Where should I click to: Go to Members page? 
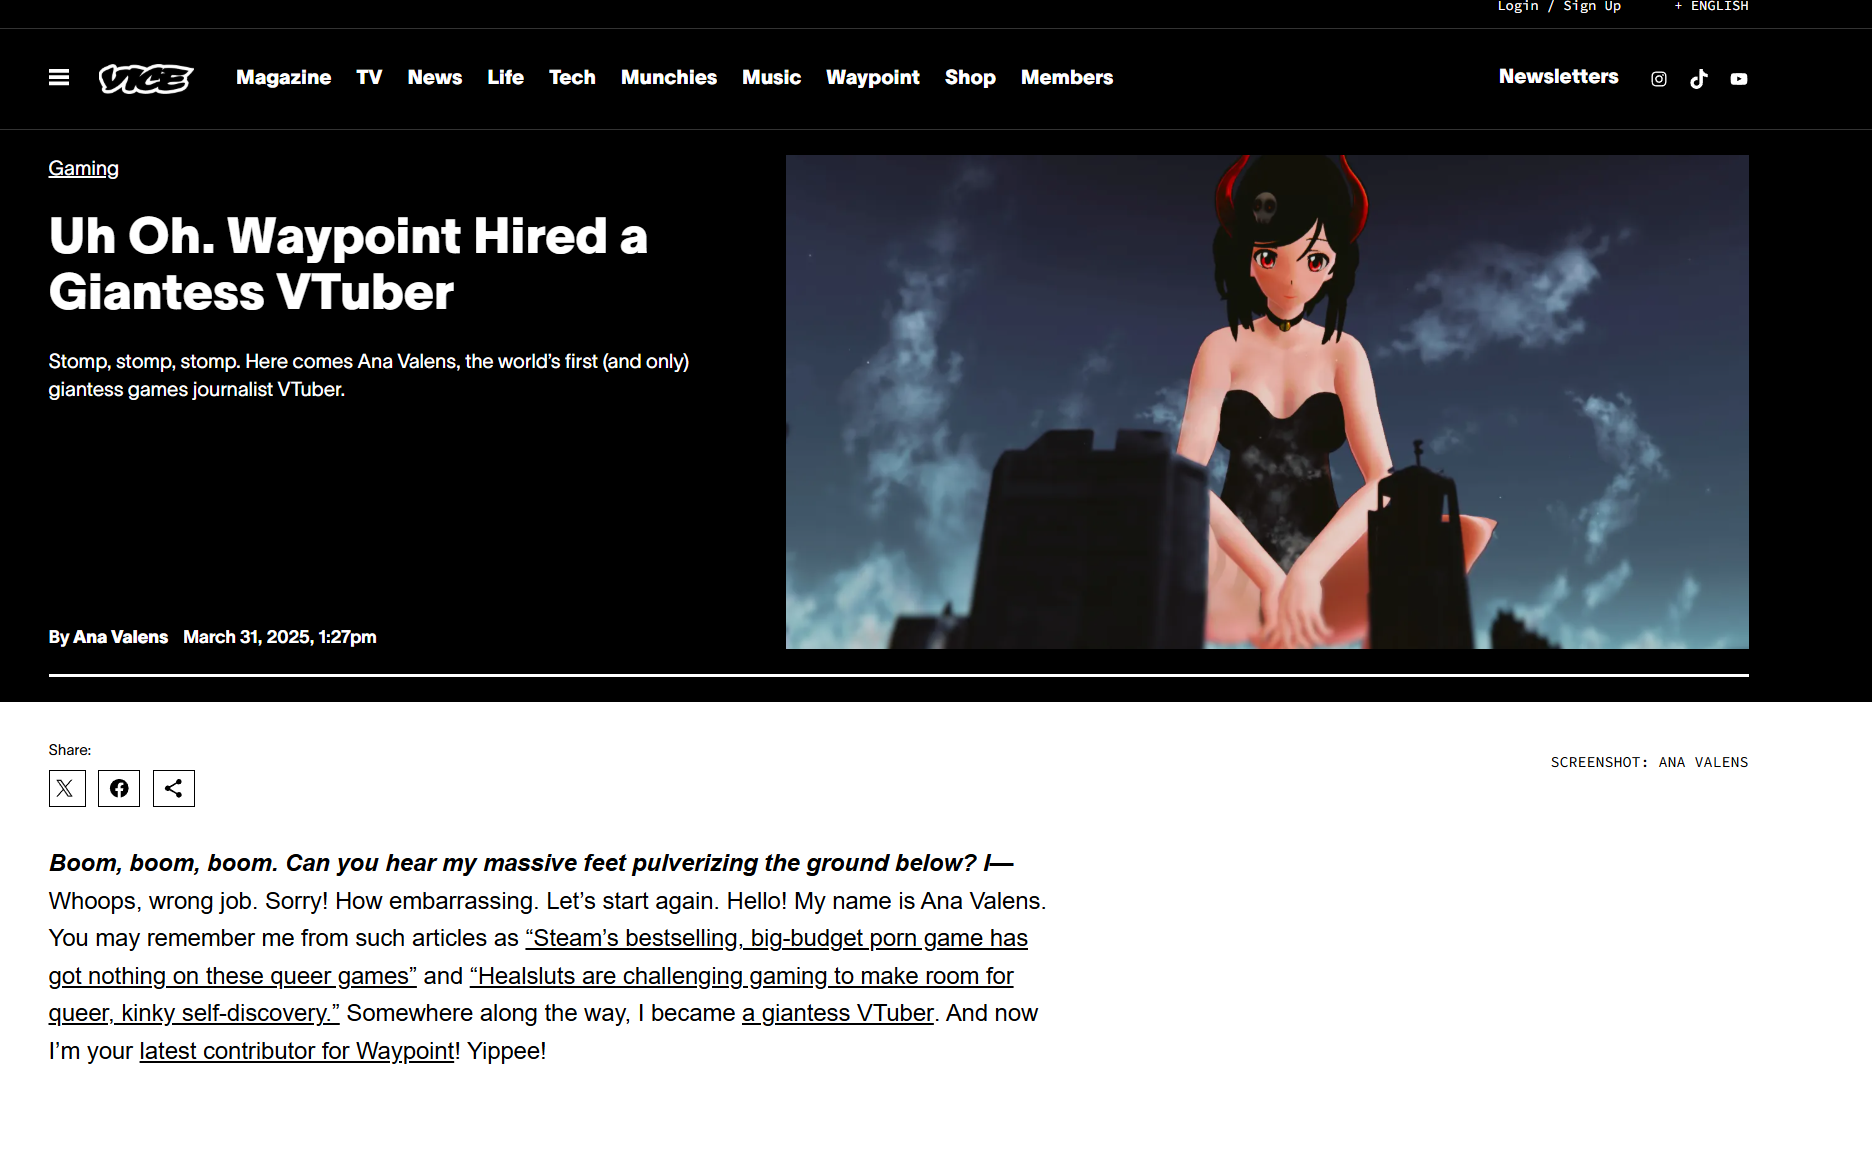pyautogui.click(x=1067, y=77)
